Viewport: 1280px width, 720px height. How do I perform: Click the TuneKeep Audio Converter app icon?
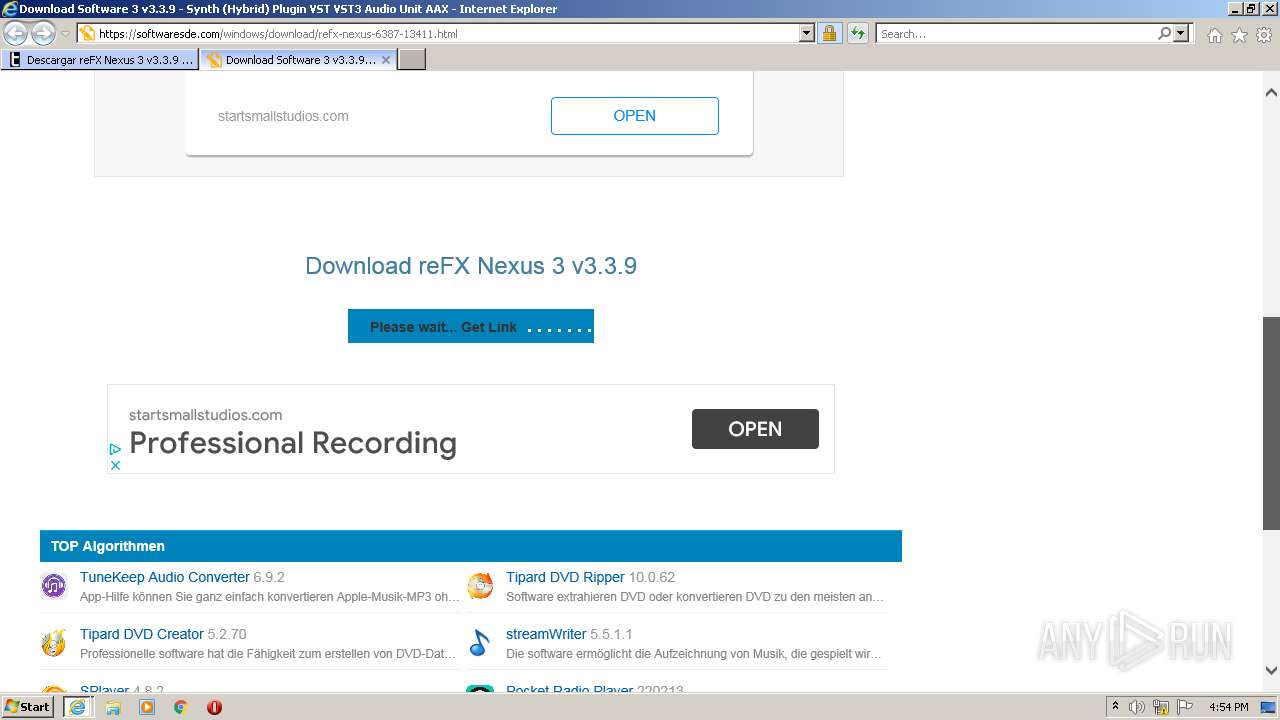pyautogui.click(x=53, y=586)
